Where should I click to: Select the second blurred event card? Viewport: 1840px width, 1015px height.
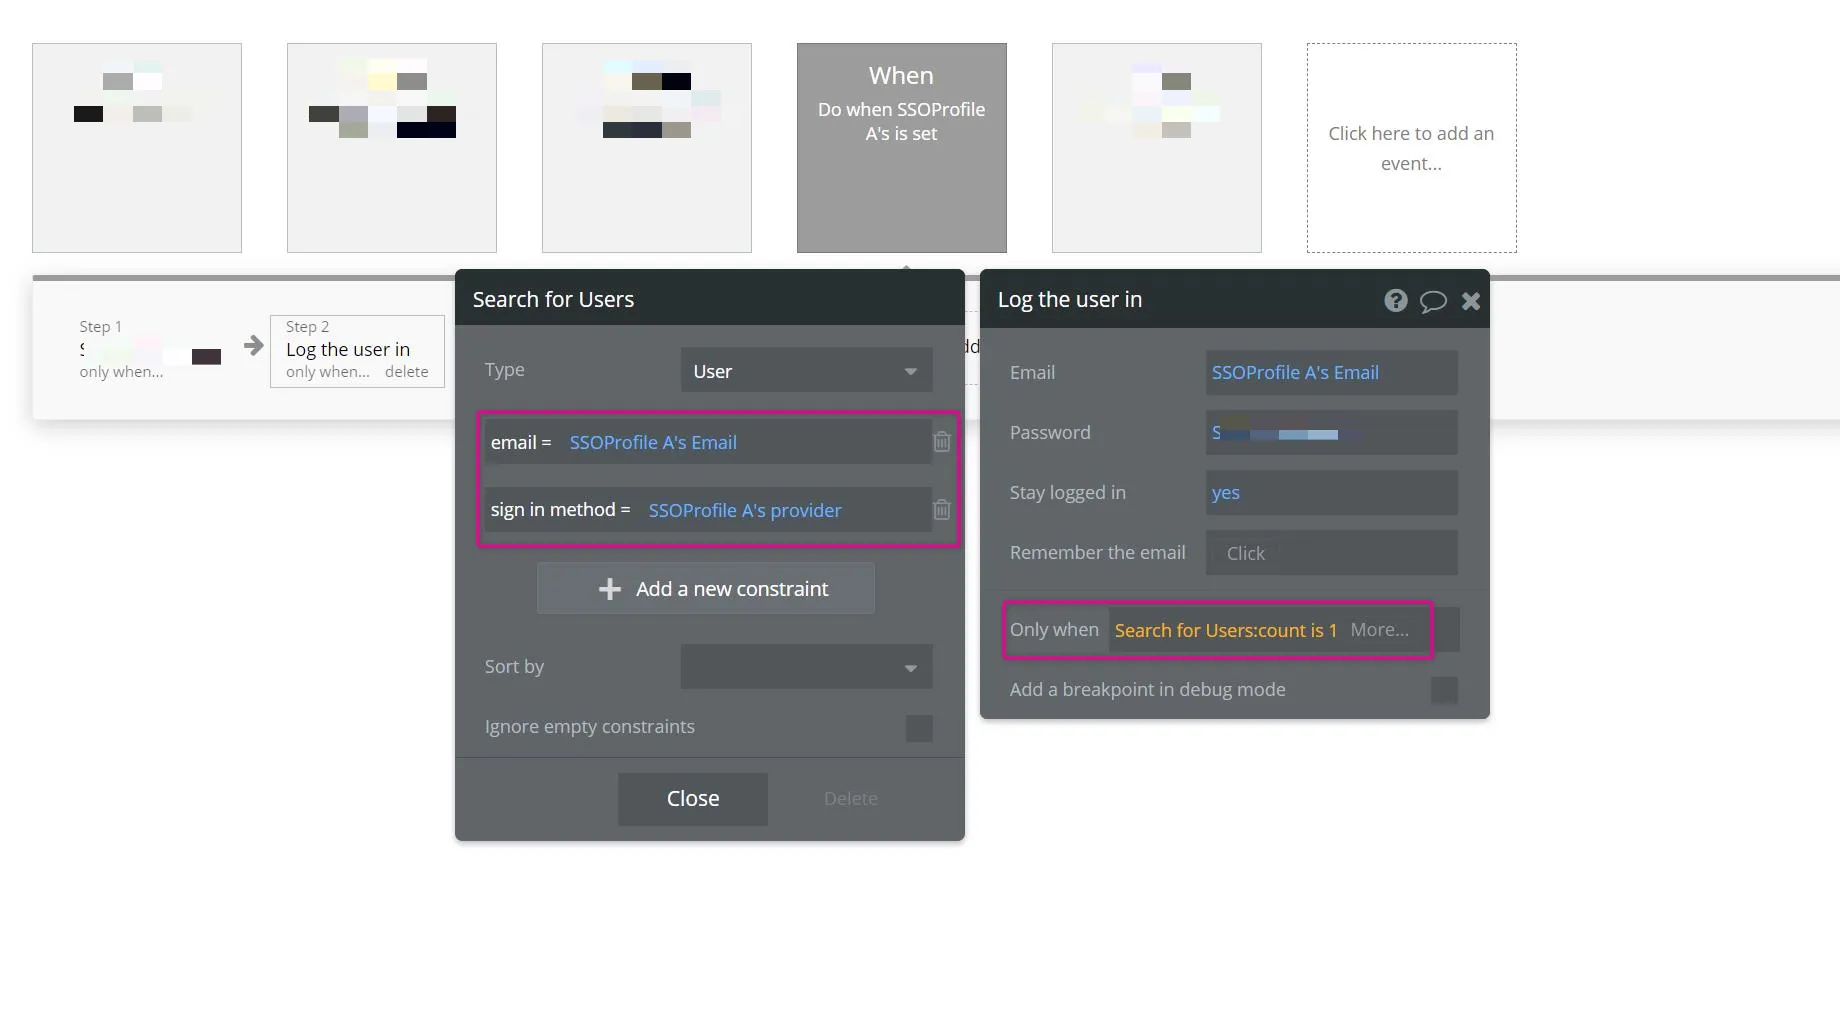pos(392,148)
